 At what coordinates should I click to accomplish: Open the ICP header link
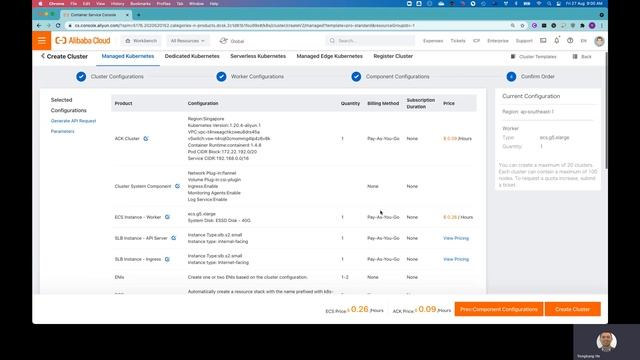coord(476,41)
